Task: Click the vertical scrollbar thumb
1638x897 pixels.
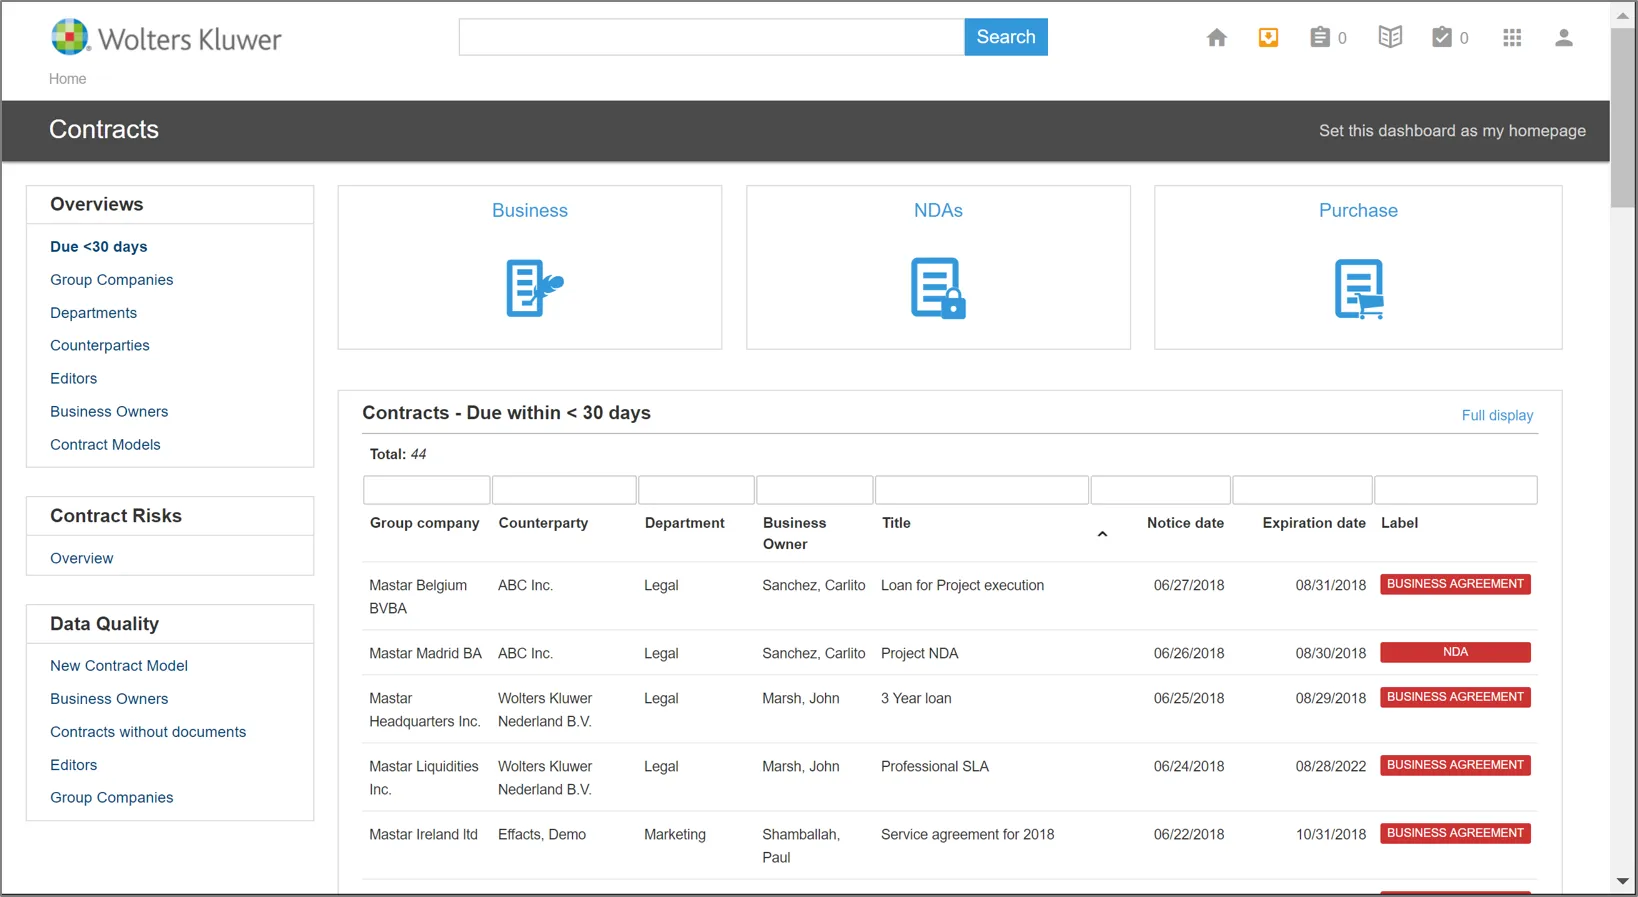Action: click(x=1622, y=118)
